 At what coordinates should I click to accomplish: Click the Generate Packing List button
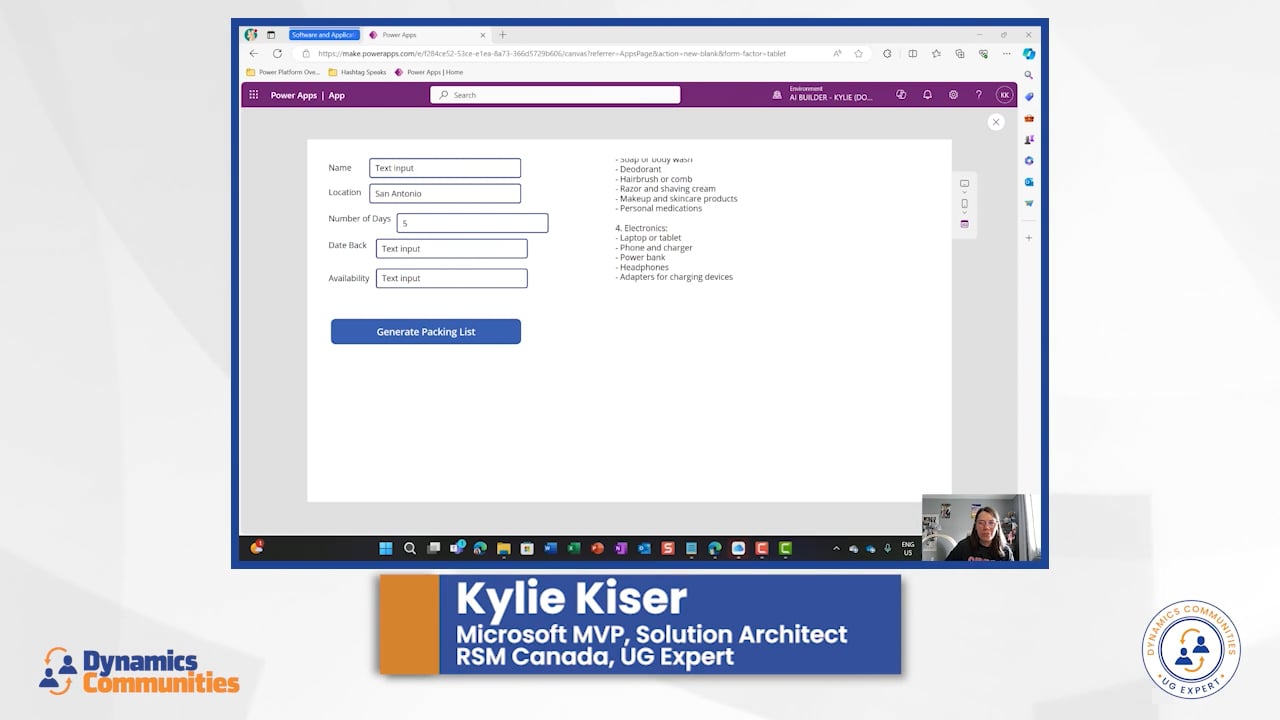pyautogui.click(x=425, y=331)
